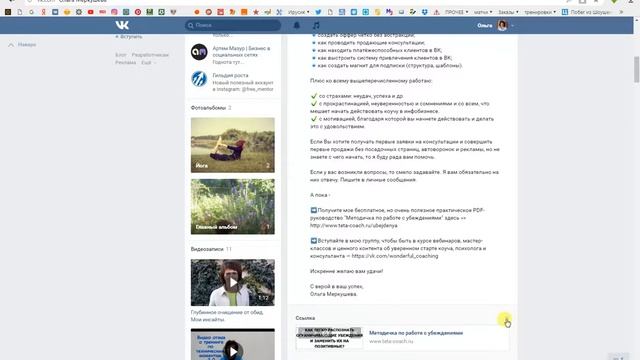This screenshot has width=640, height=360.
Task: Open the teta-coach.ru/ubejdenya link in post
Action: pyautogui.click(x=353, y=225)
